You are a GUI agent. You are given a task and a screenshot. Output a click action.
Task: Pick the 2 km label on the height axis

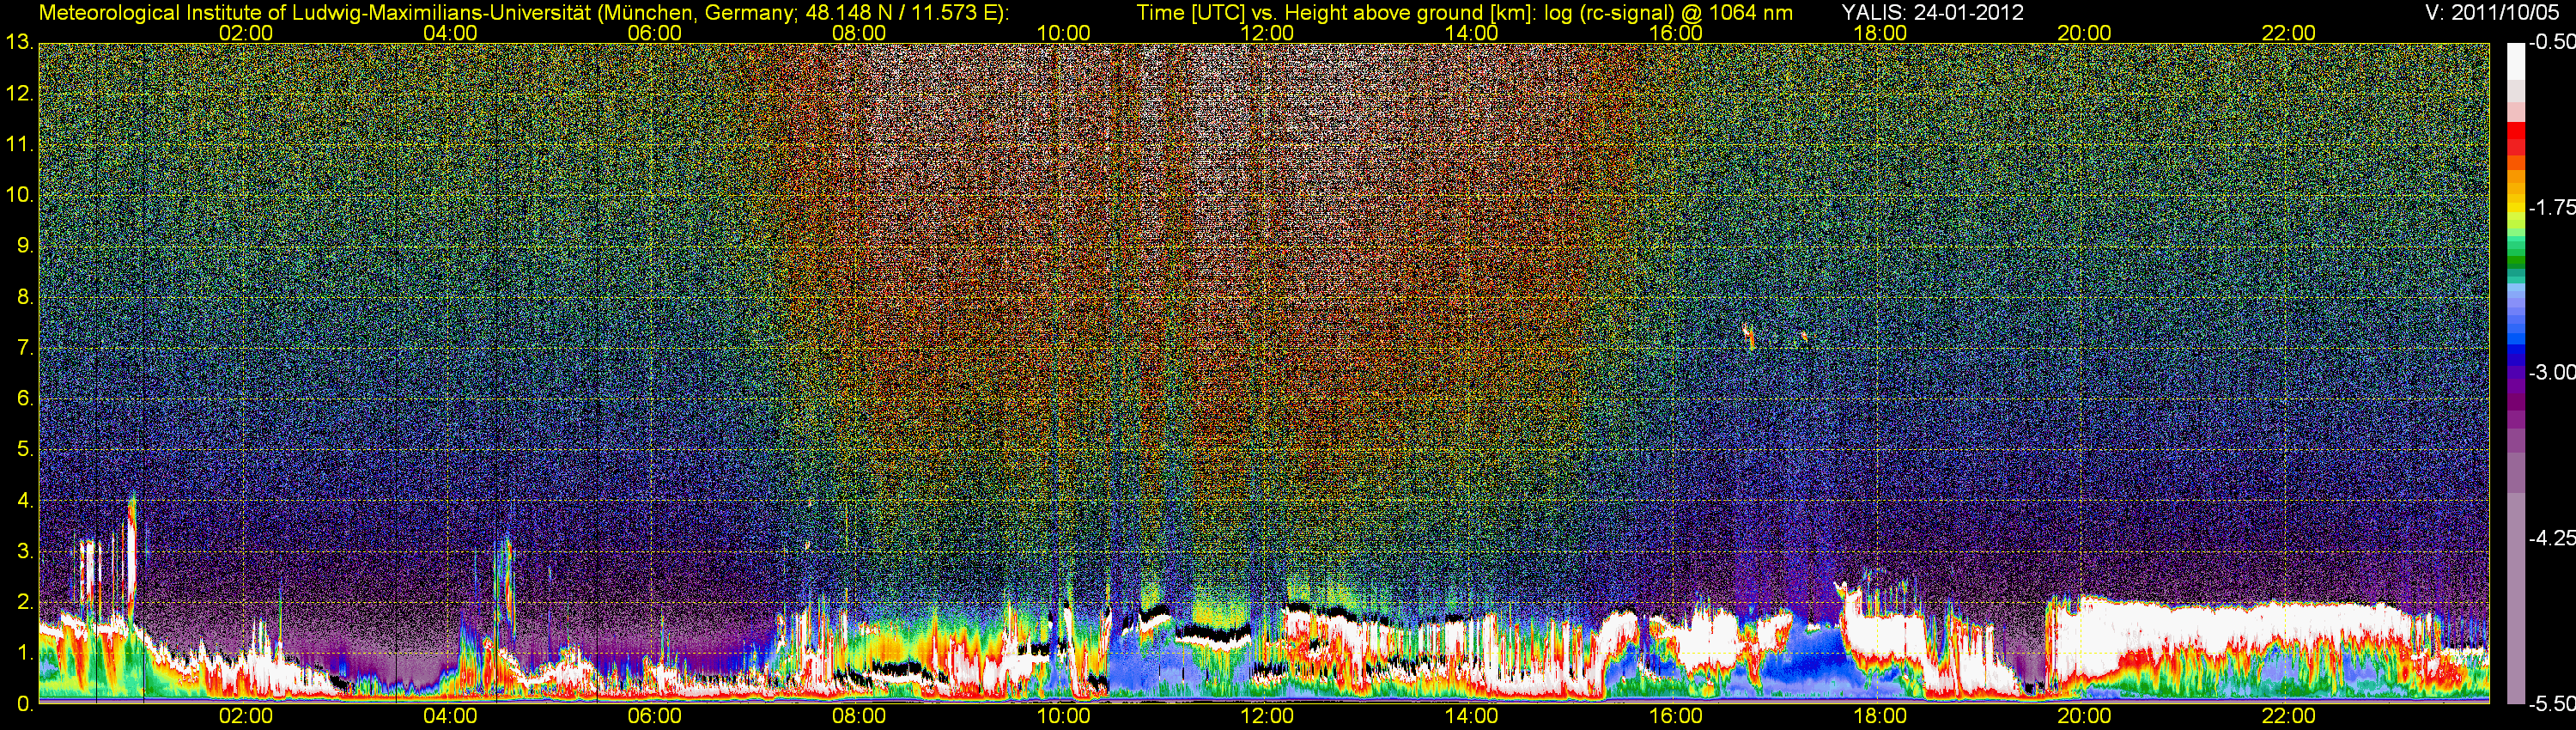pyautogui.click(x=25, y=602)
